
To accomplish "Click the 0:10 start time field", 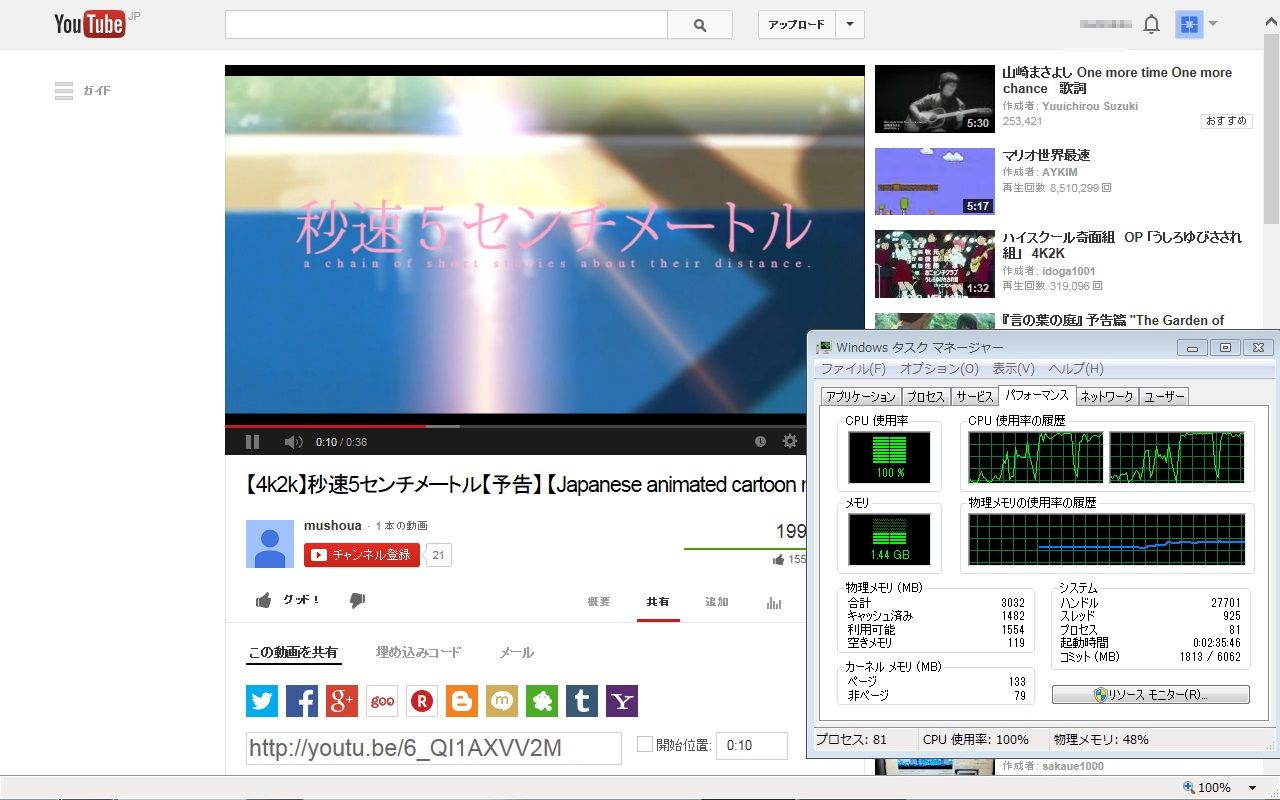I will [752, 745].
